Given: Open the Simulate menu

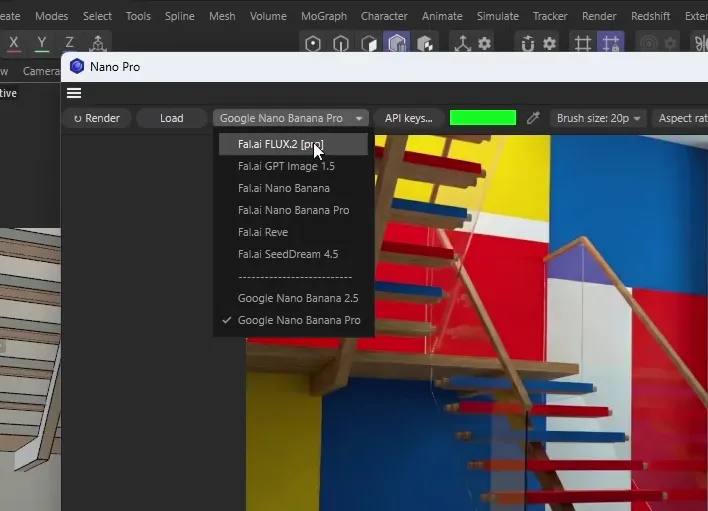Looking at the screenshot, I should [x=498, y=16].
